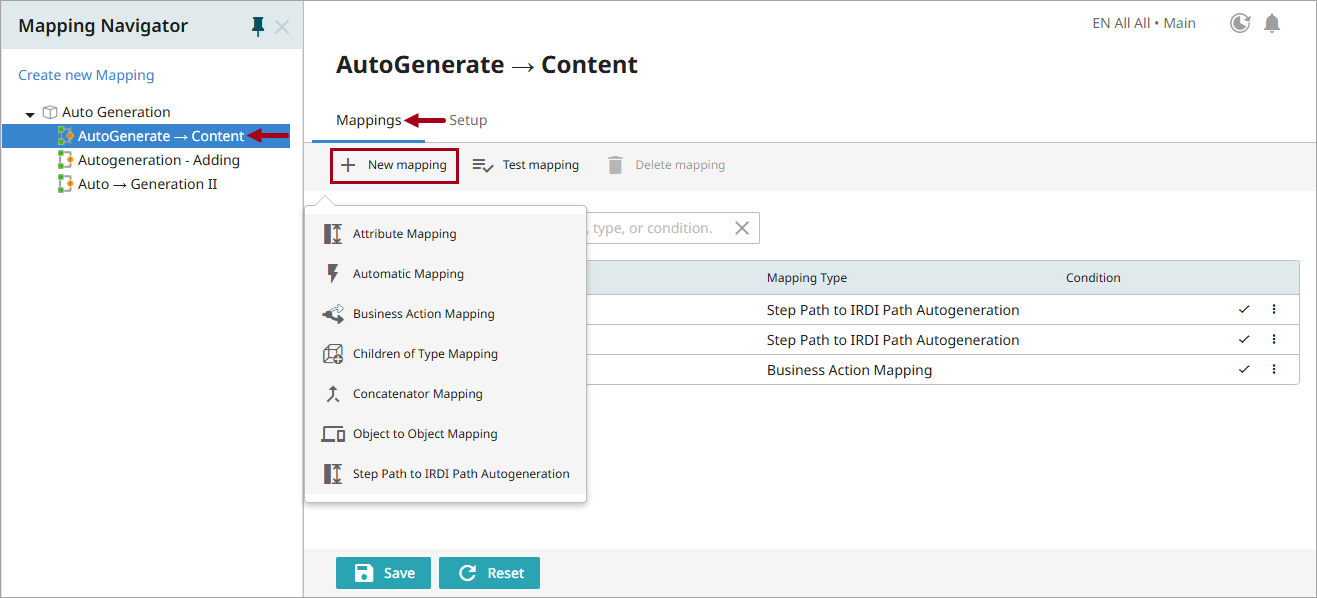The image size is (1317, 598).
Task: Select Autogeneration - Adding in the tree
Action: tap(158, 160)
